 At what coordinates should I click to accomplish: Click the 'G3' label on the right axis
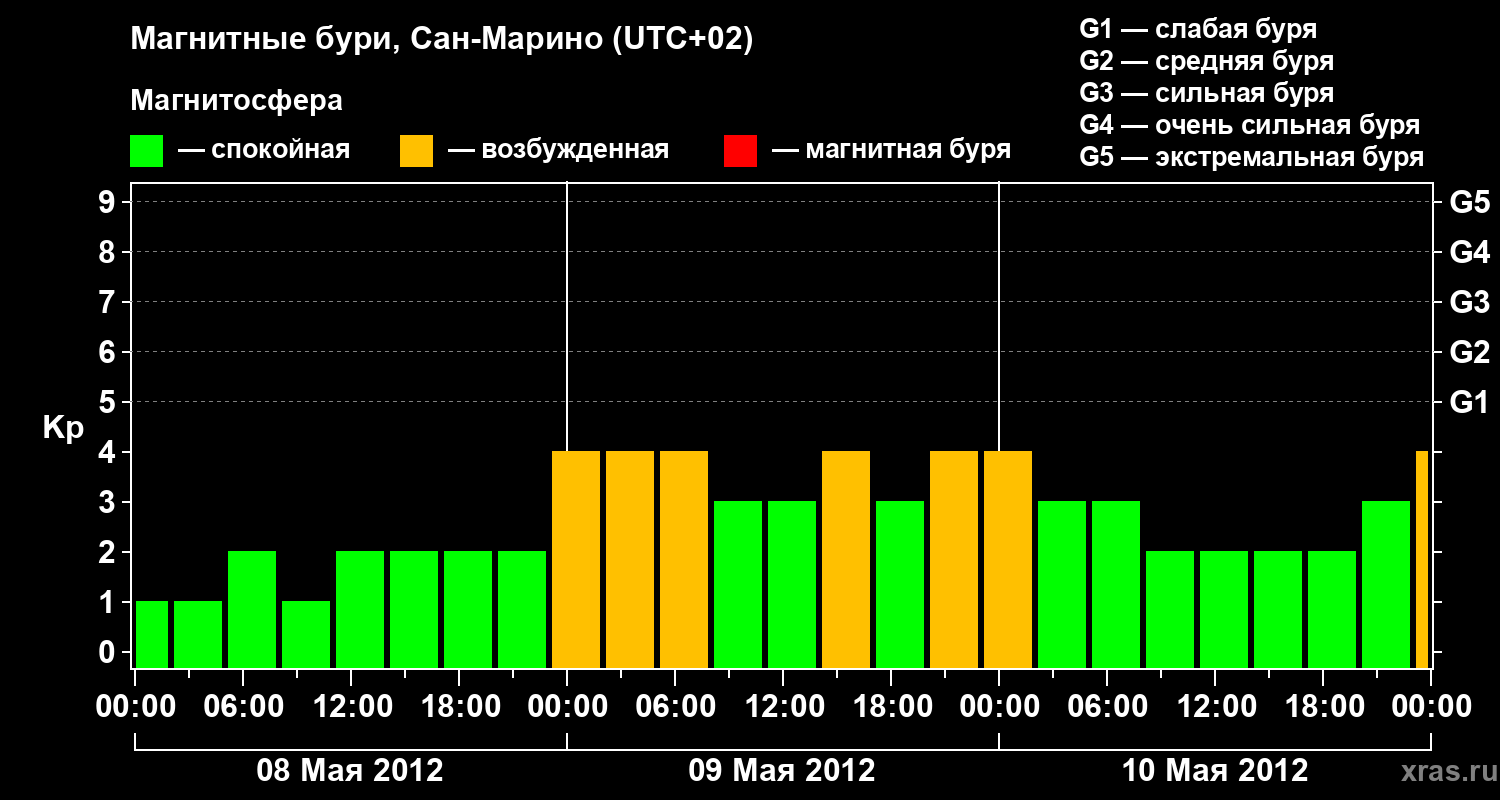1470,302
